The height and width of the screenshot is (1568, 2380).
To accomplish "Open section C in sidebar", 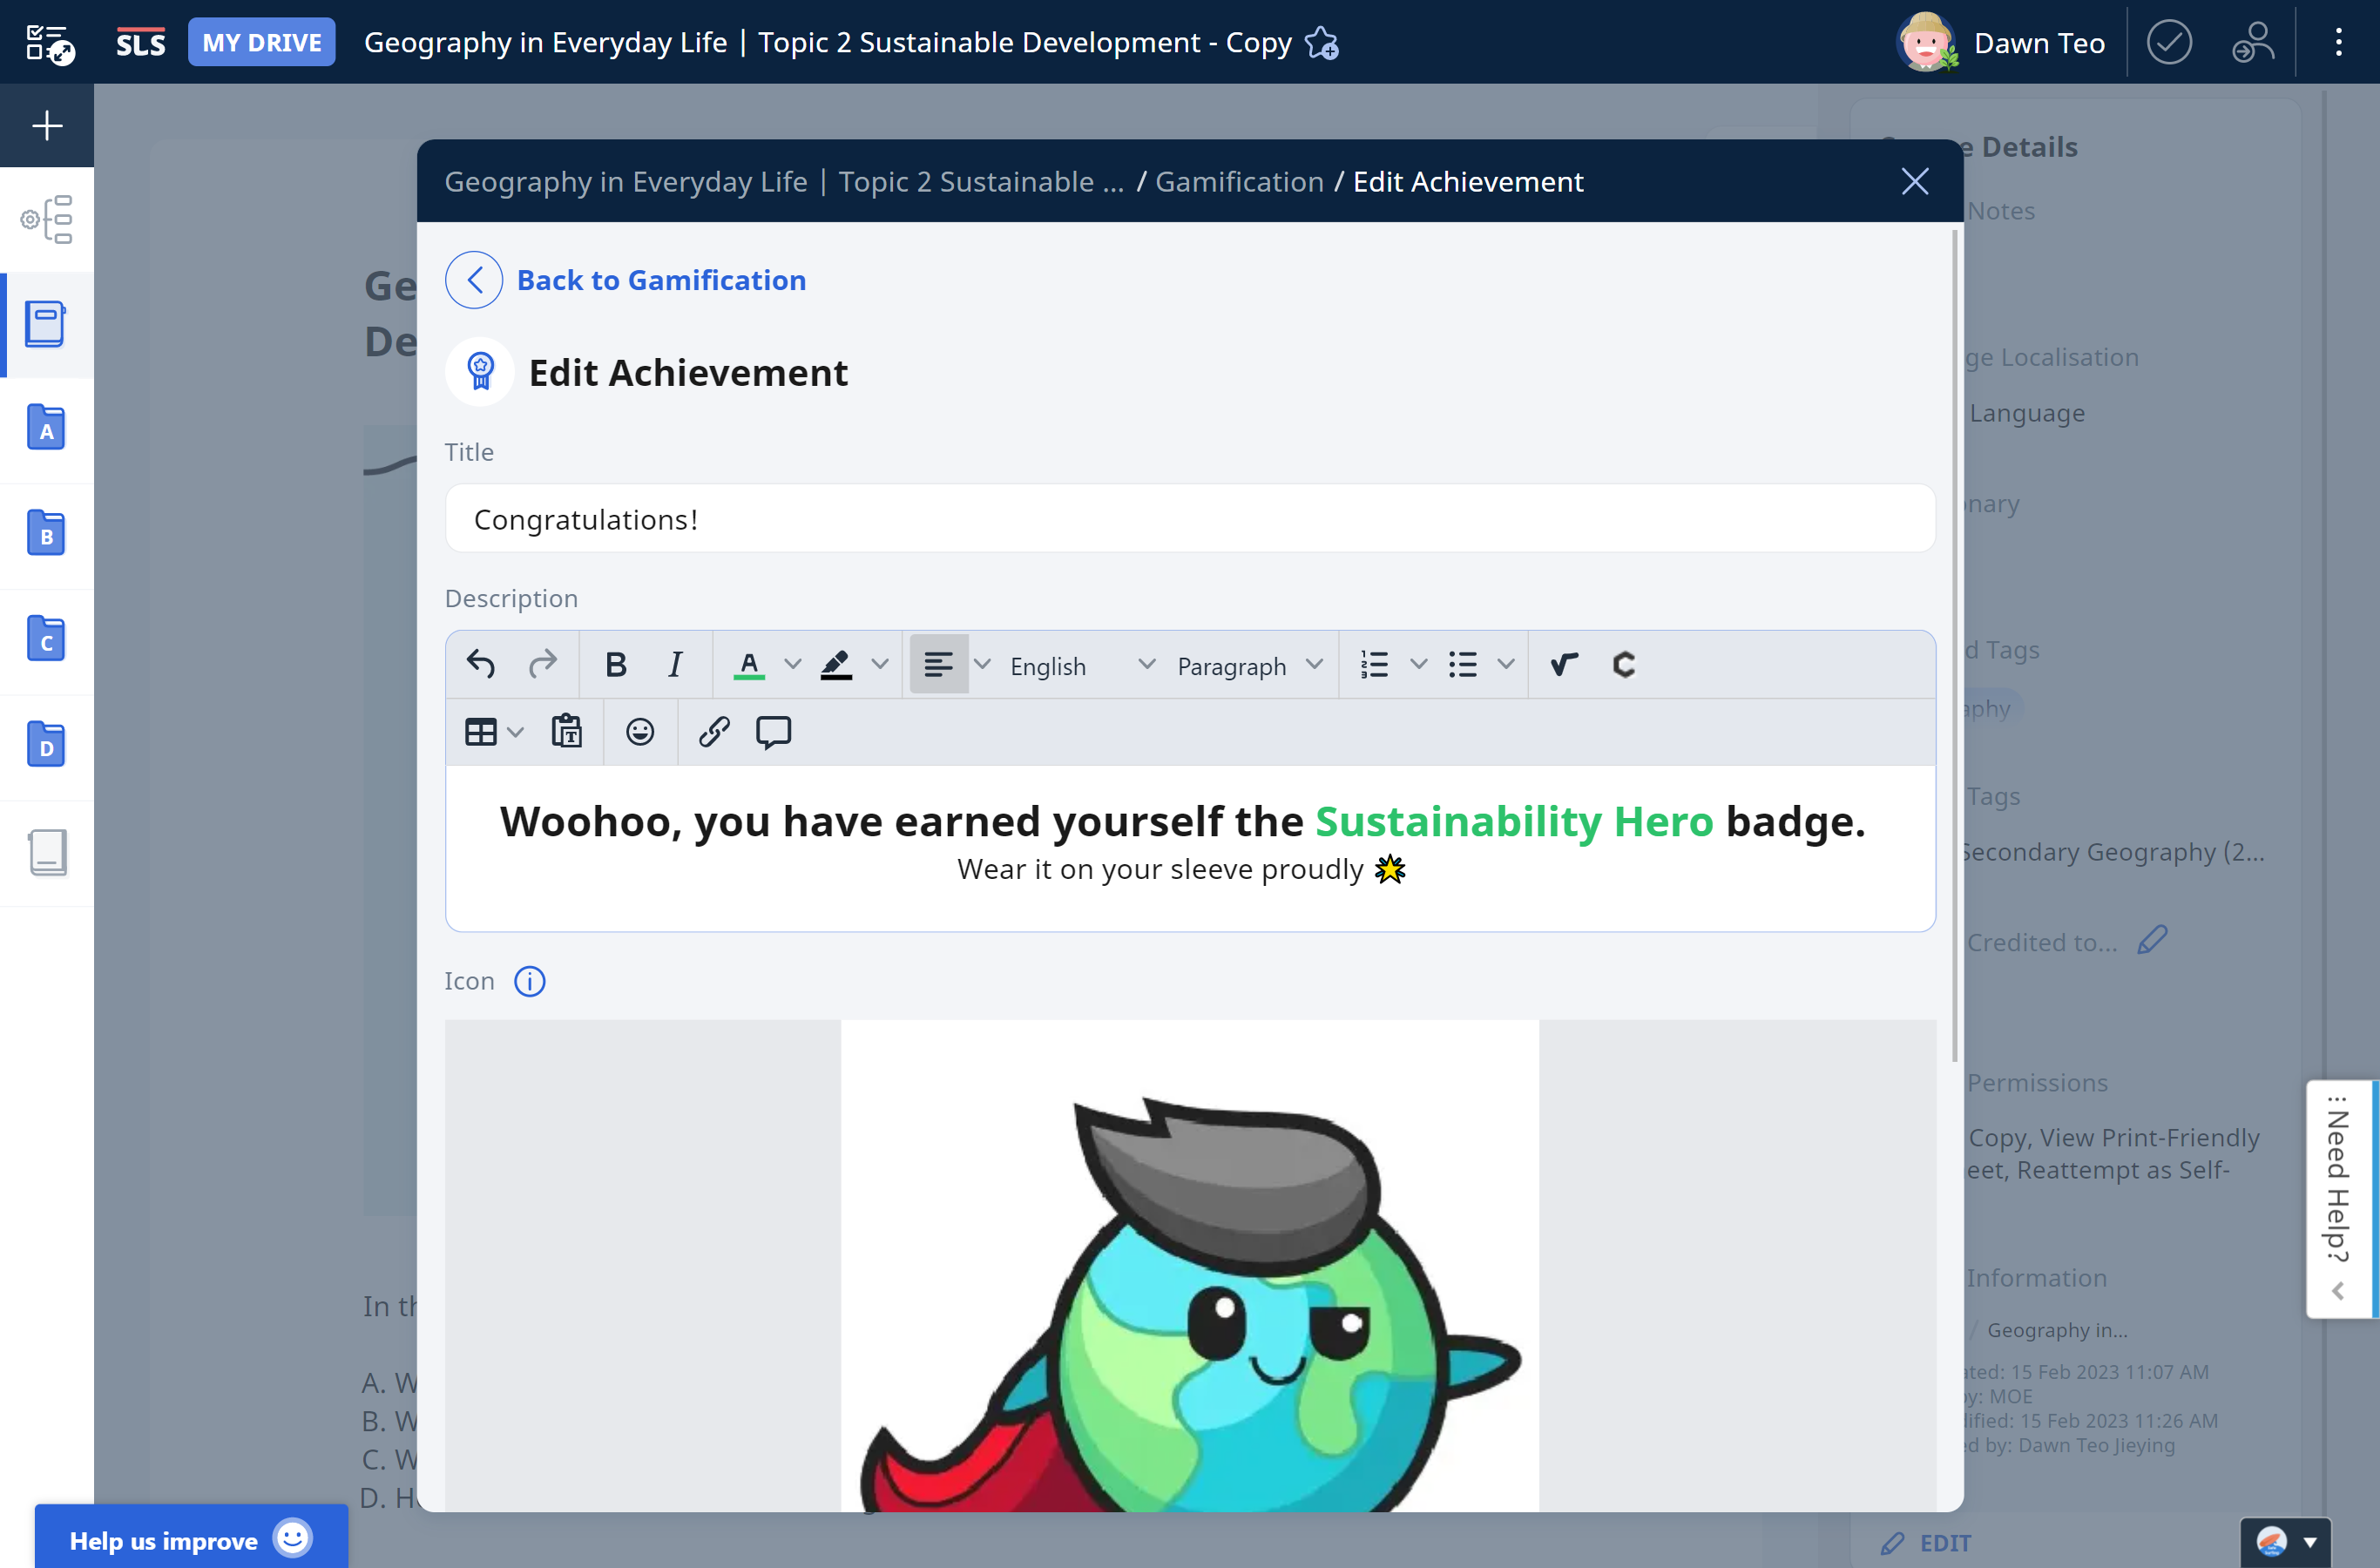I will click(47, 641).
